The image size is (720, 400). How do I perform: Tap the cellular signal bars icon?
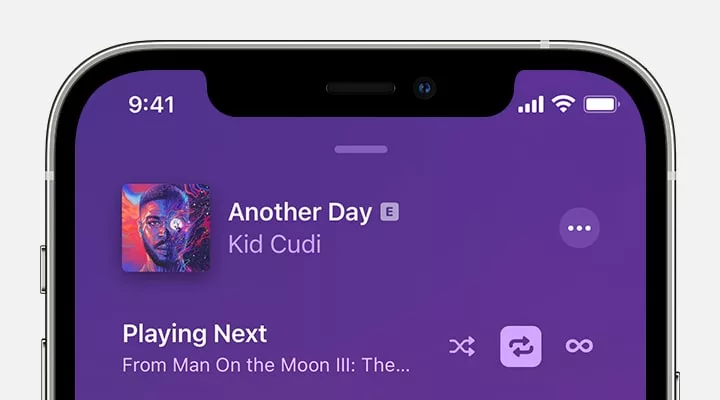click(531, 105)
